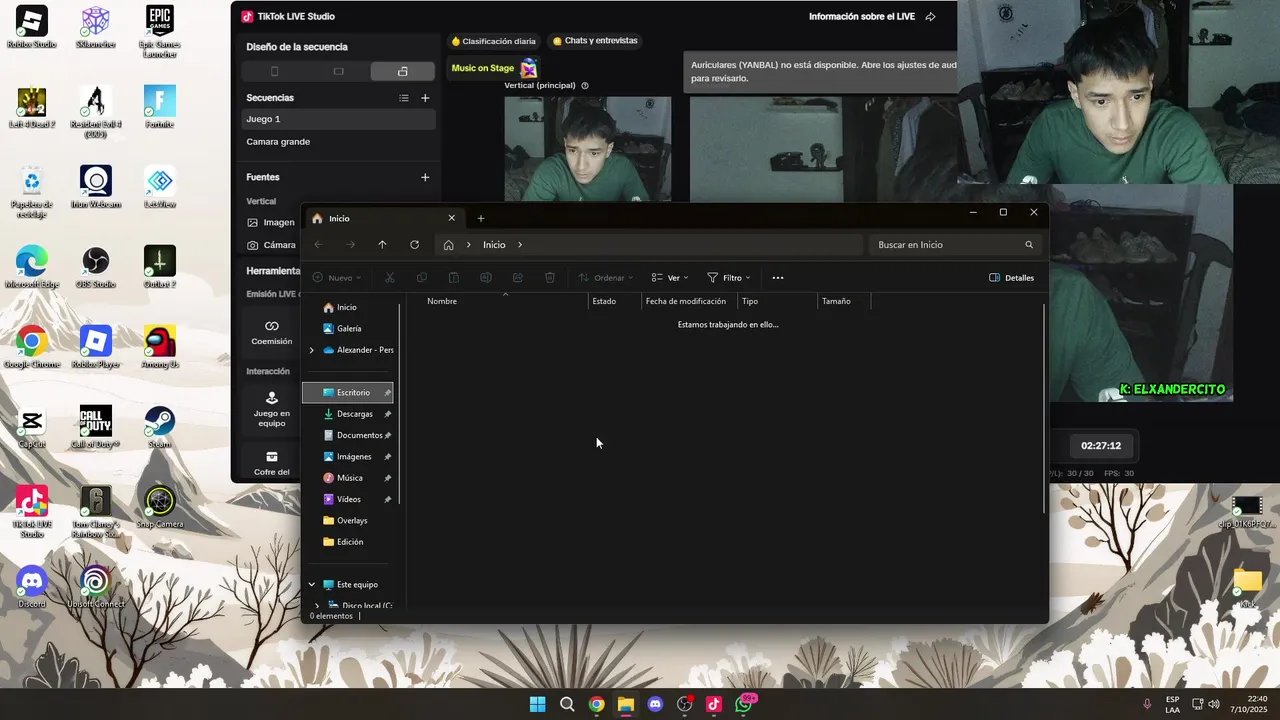Screen dimensions: 1280x720
Task: Select Inicio in the navigation pane
Action: pos(348,307)
